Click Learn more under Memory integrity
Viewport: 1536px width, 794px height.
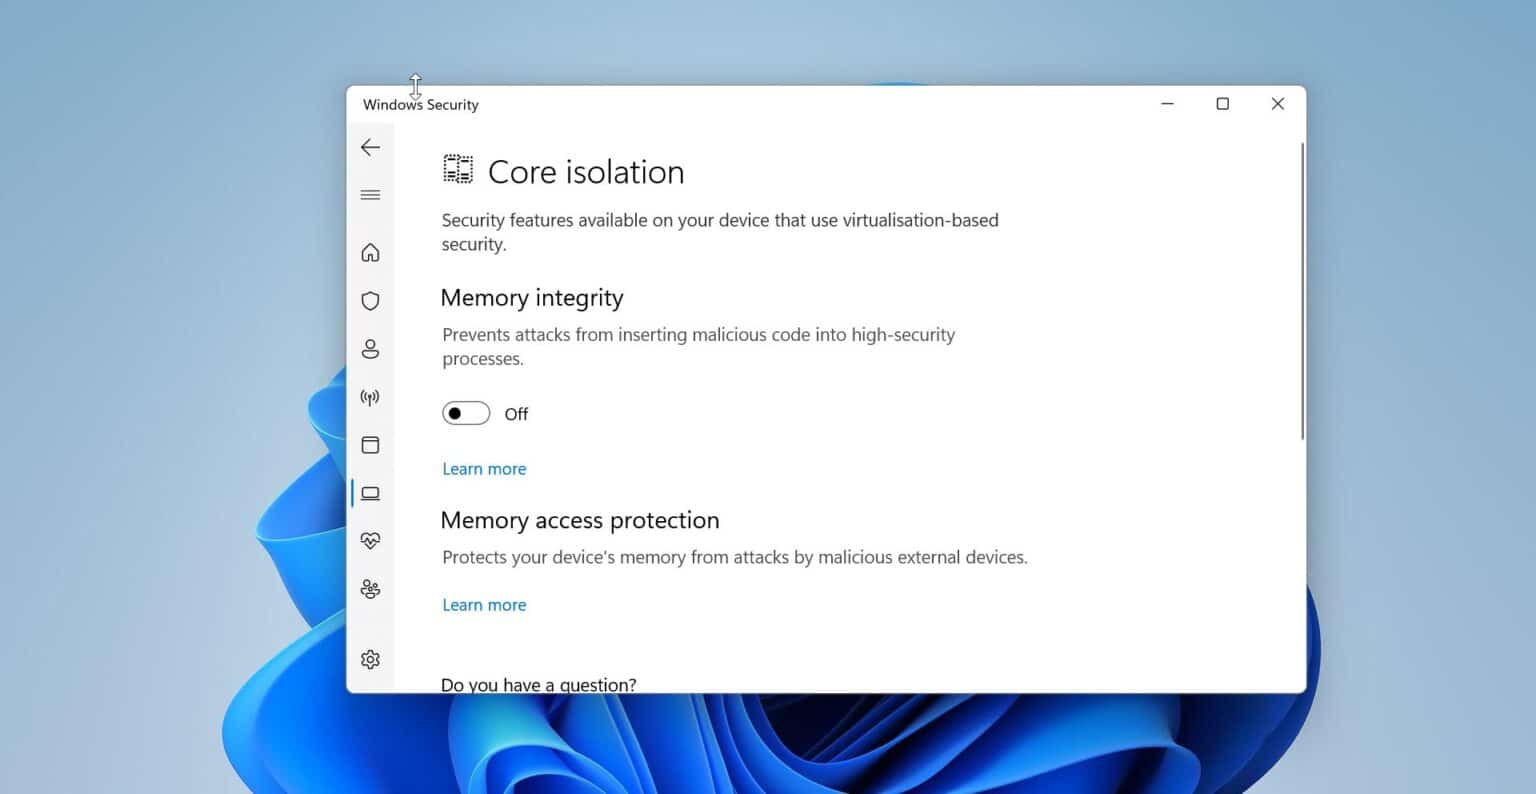[x=484, y=469]
